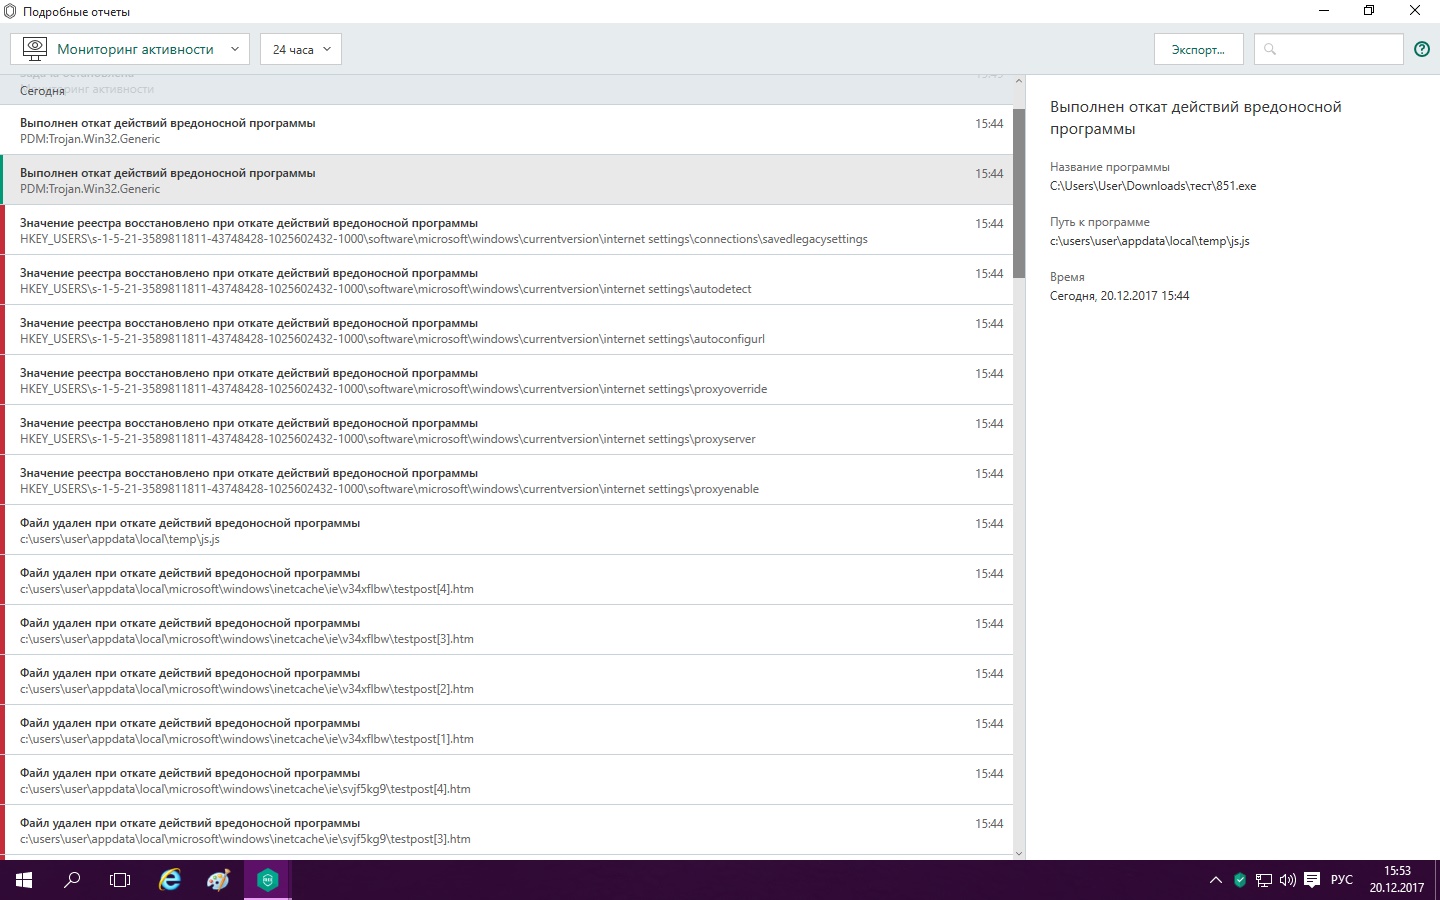Launch Internet Explorer from the taskbar

click(170, 880)
